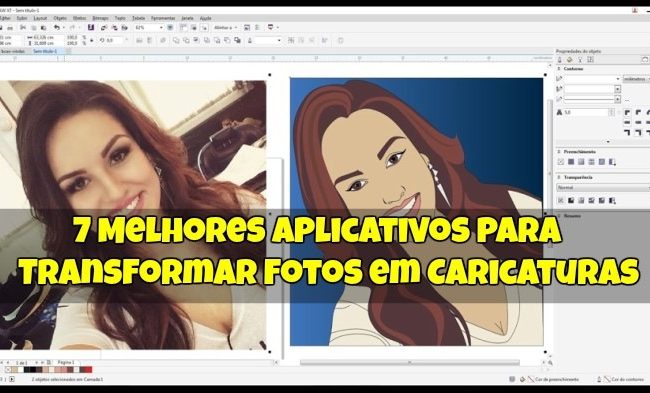The image size is (650, 393).
Task: Click the Weld shapes icon
Action: [176, 40]
